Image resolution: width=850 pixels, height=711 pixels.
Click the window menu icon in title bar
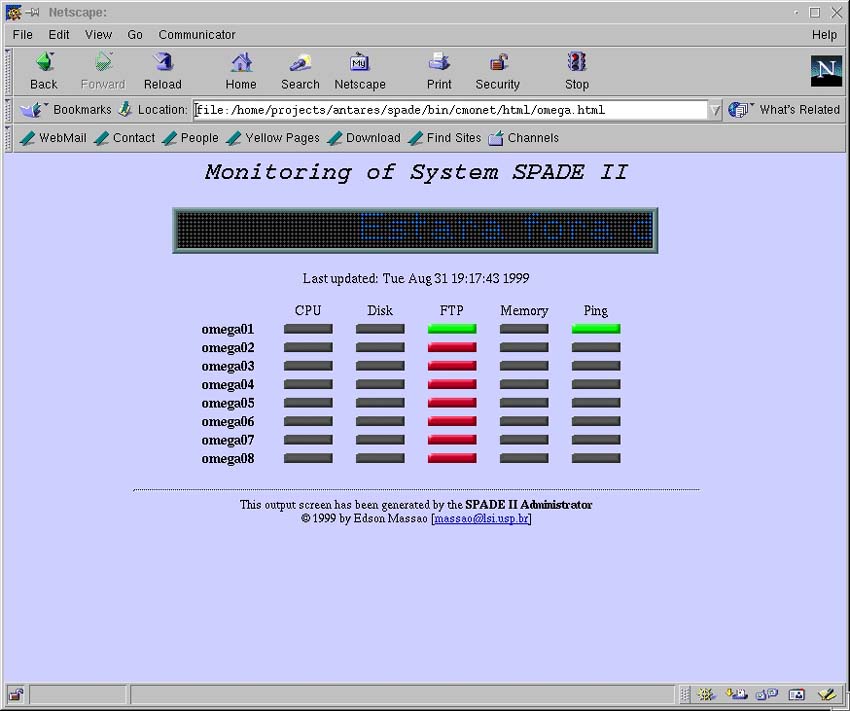coord(13,12)
